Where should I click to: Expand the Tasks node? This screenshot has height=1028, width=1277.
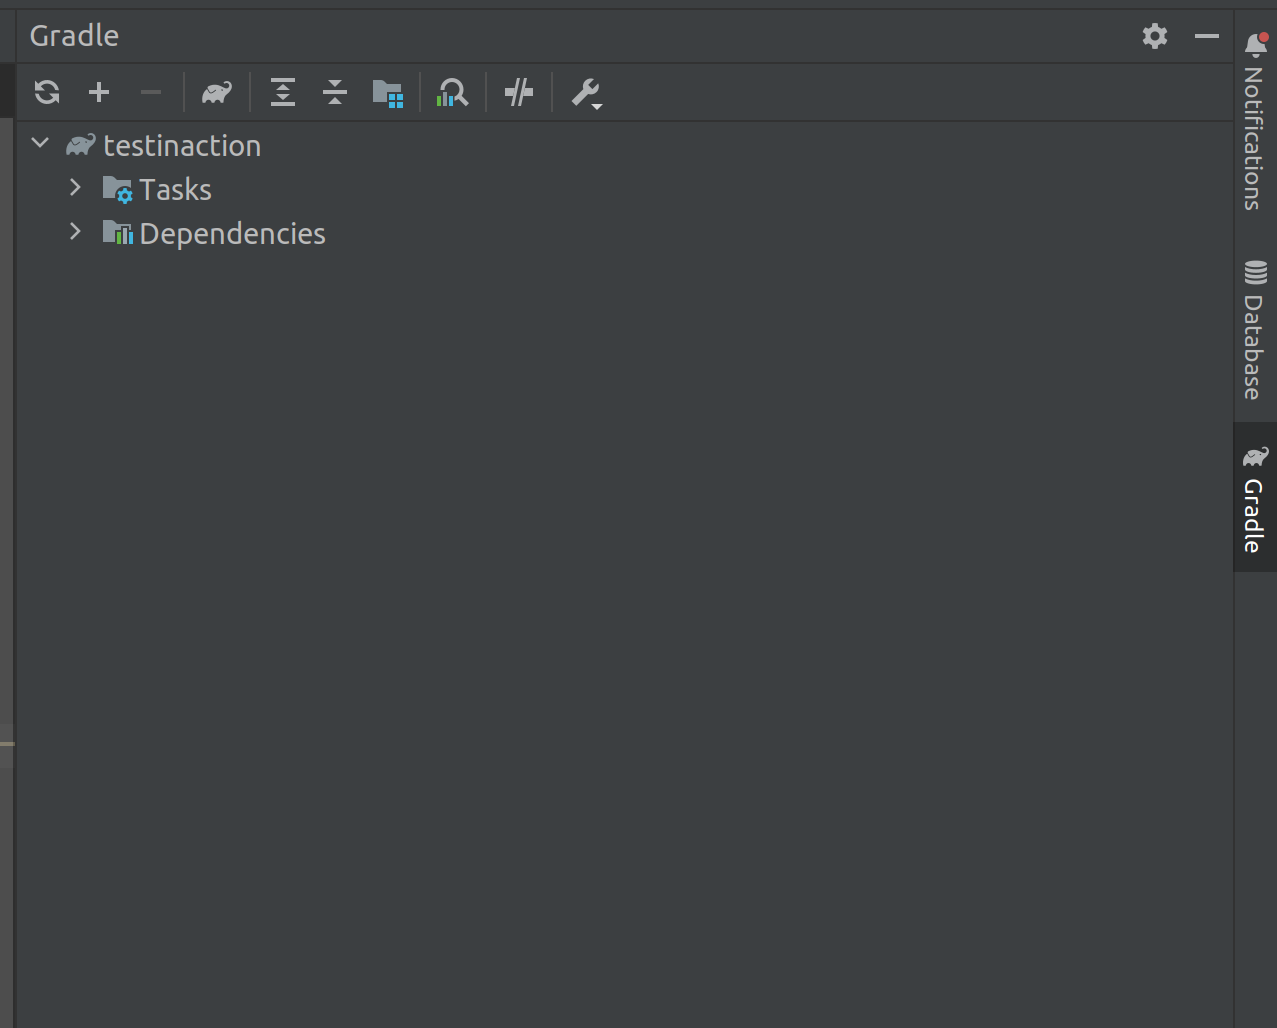[x=75, y=187]
